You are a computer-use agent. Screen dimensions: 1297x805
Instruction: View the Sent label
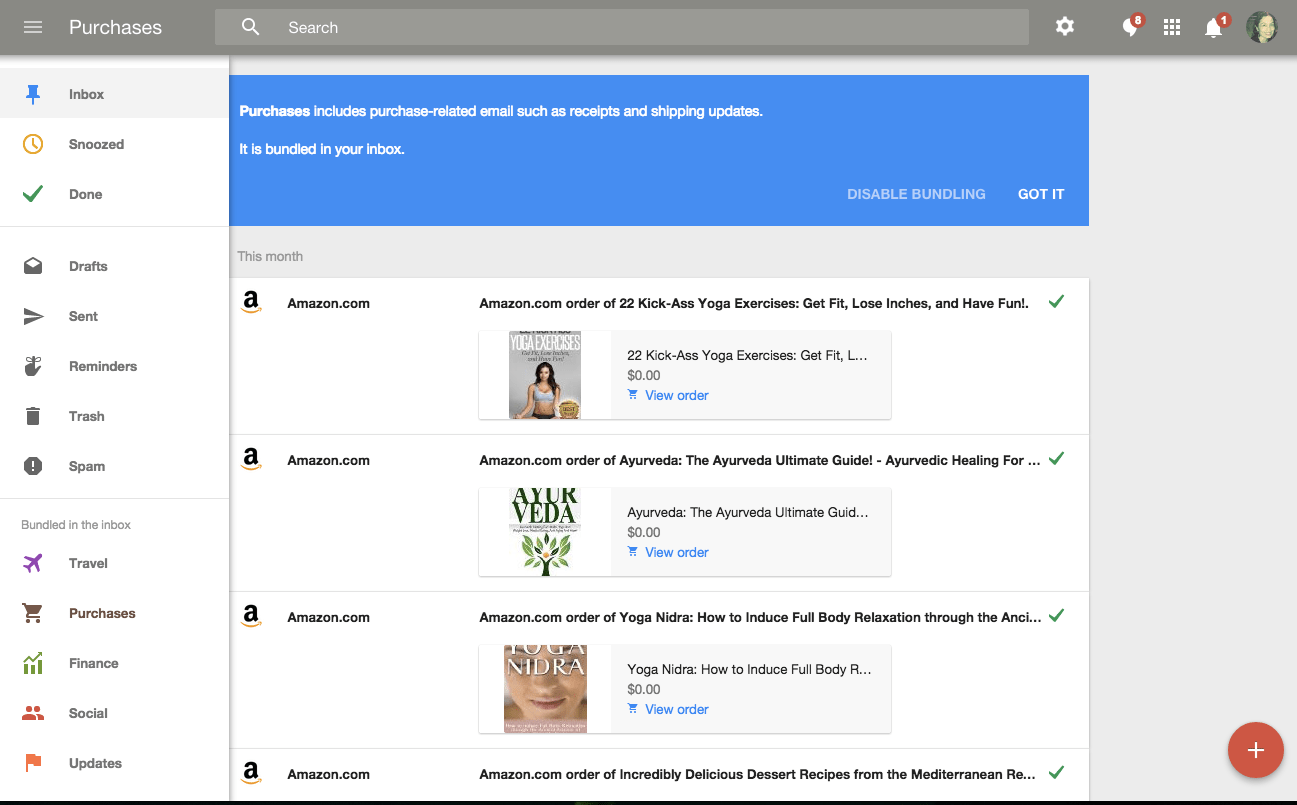83,316
